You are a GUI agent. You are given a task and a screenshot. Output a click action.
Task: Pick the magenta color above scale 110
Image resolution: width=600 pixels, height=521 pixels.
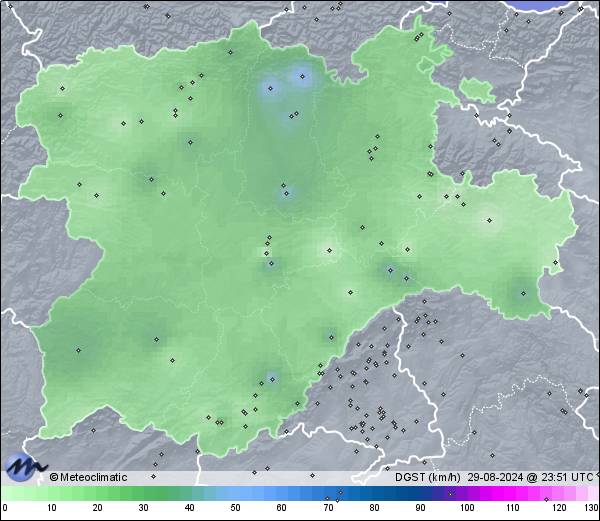[513, 493]
